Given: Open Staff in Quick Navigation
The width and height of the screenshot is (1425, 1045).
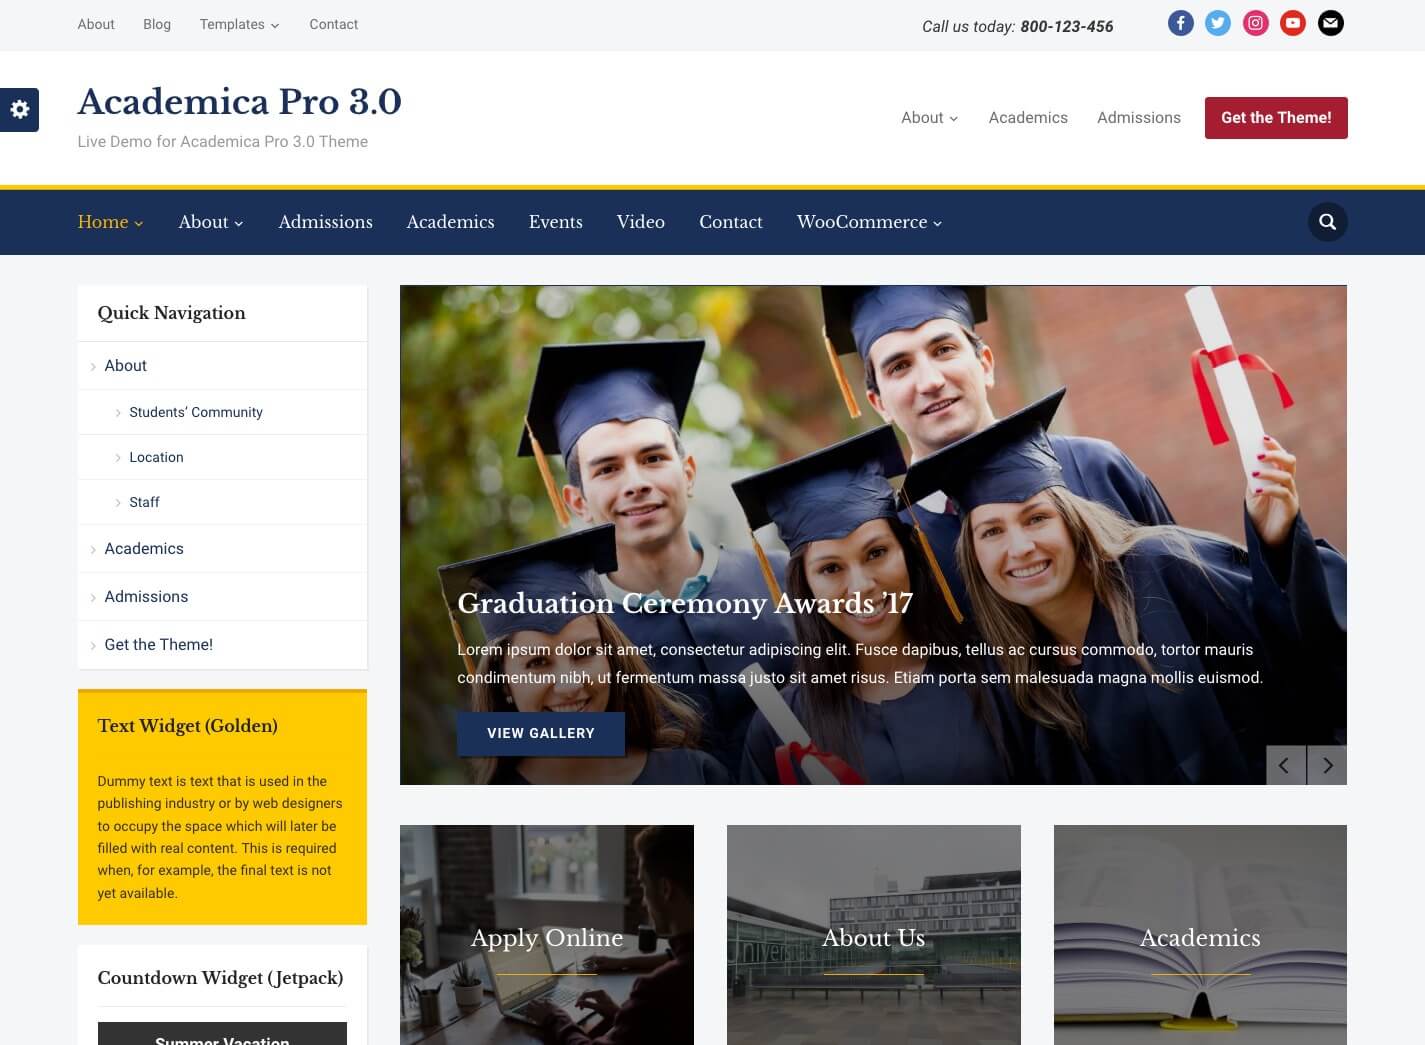Looking at the screenshot, I should (144, 502).
